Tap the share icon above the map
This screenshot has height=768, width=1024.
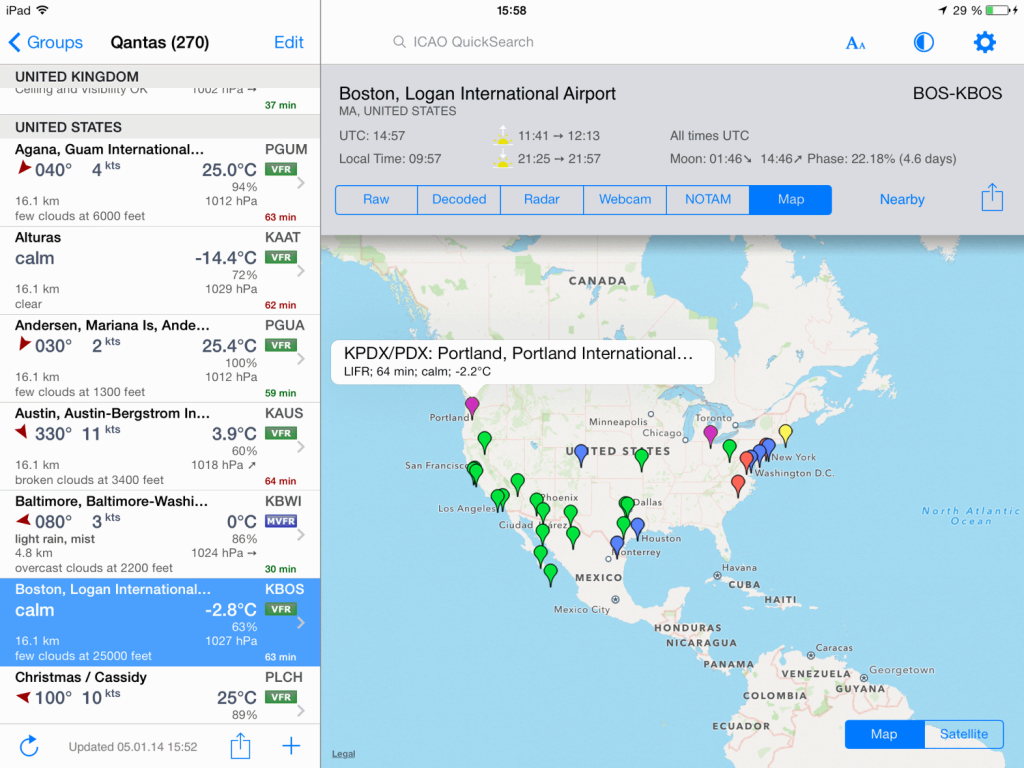tap(991, 199)
